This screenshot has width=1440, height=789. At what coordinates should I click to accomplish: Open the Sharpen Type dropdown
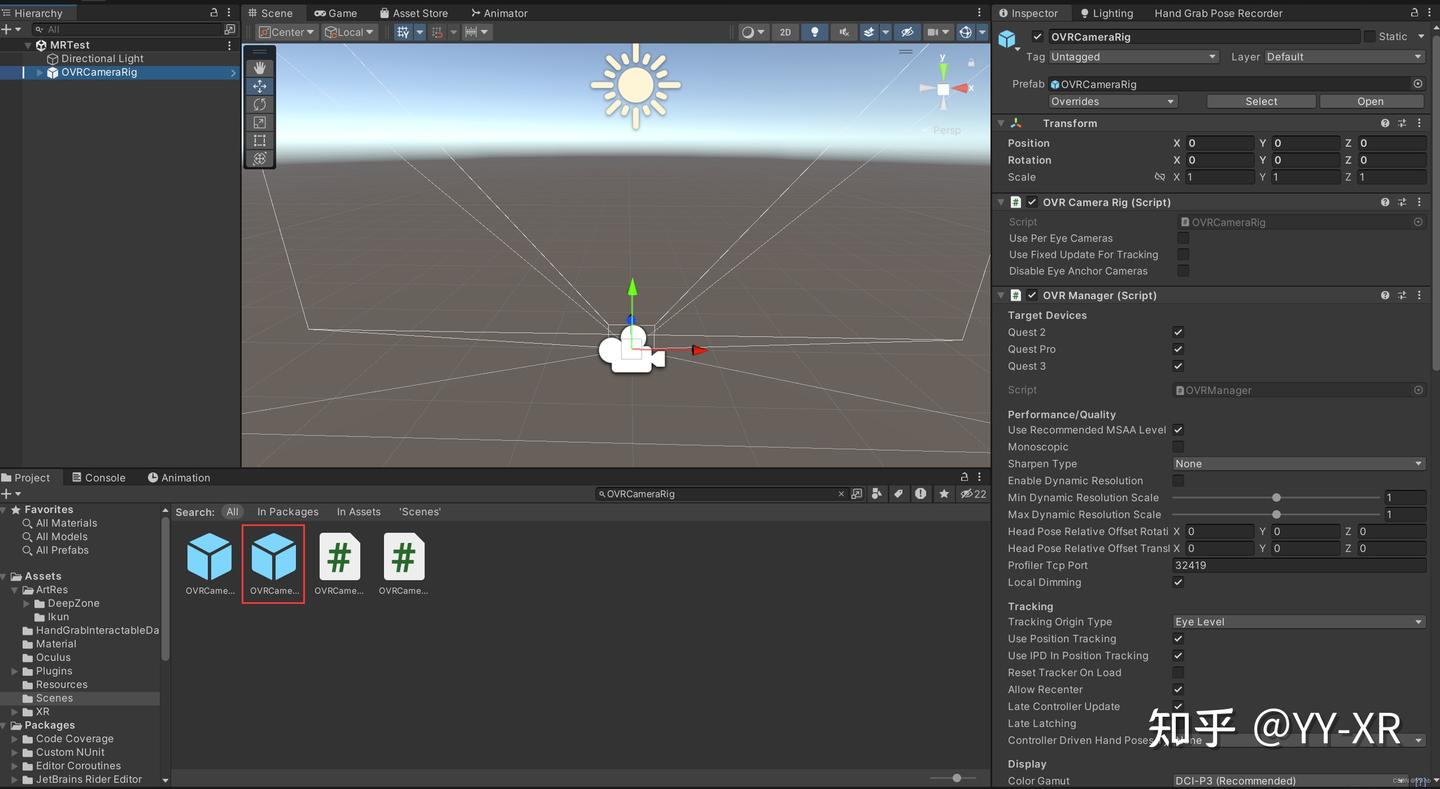pos(1298,463)
